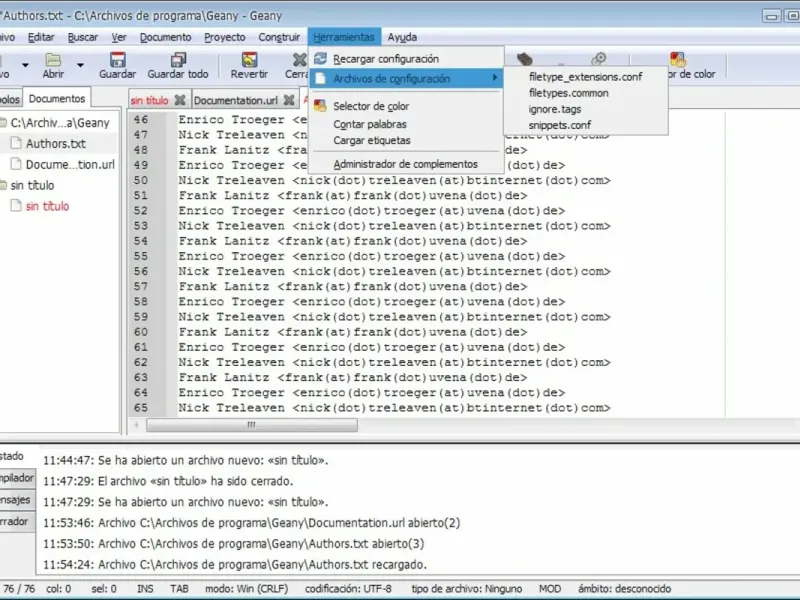Click line number 50 in the margin
The height and width of the screenshot is (600, 800).
141,180
